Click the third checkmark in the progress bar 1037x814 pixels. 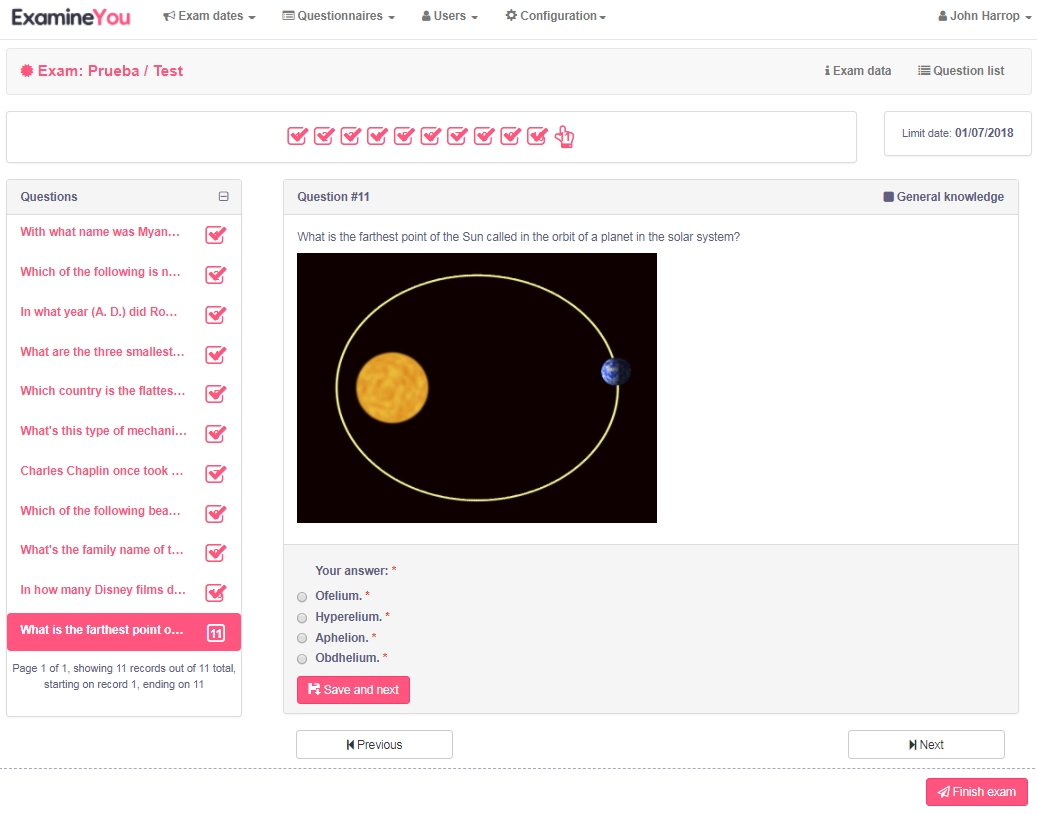[351, 136]
